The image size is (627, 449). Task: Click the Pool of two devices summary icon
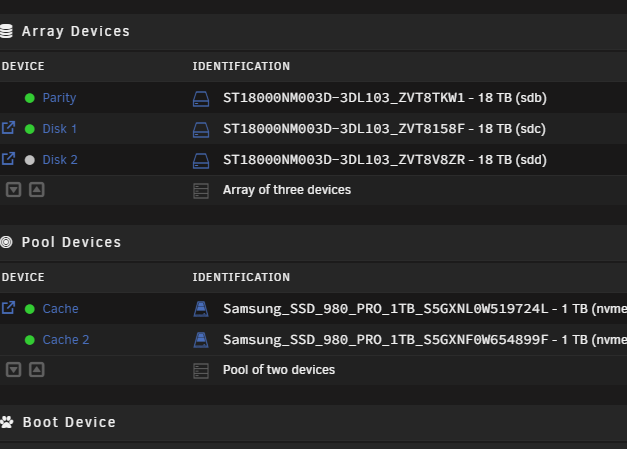201,371
